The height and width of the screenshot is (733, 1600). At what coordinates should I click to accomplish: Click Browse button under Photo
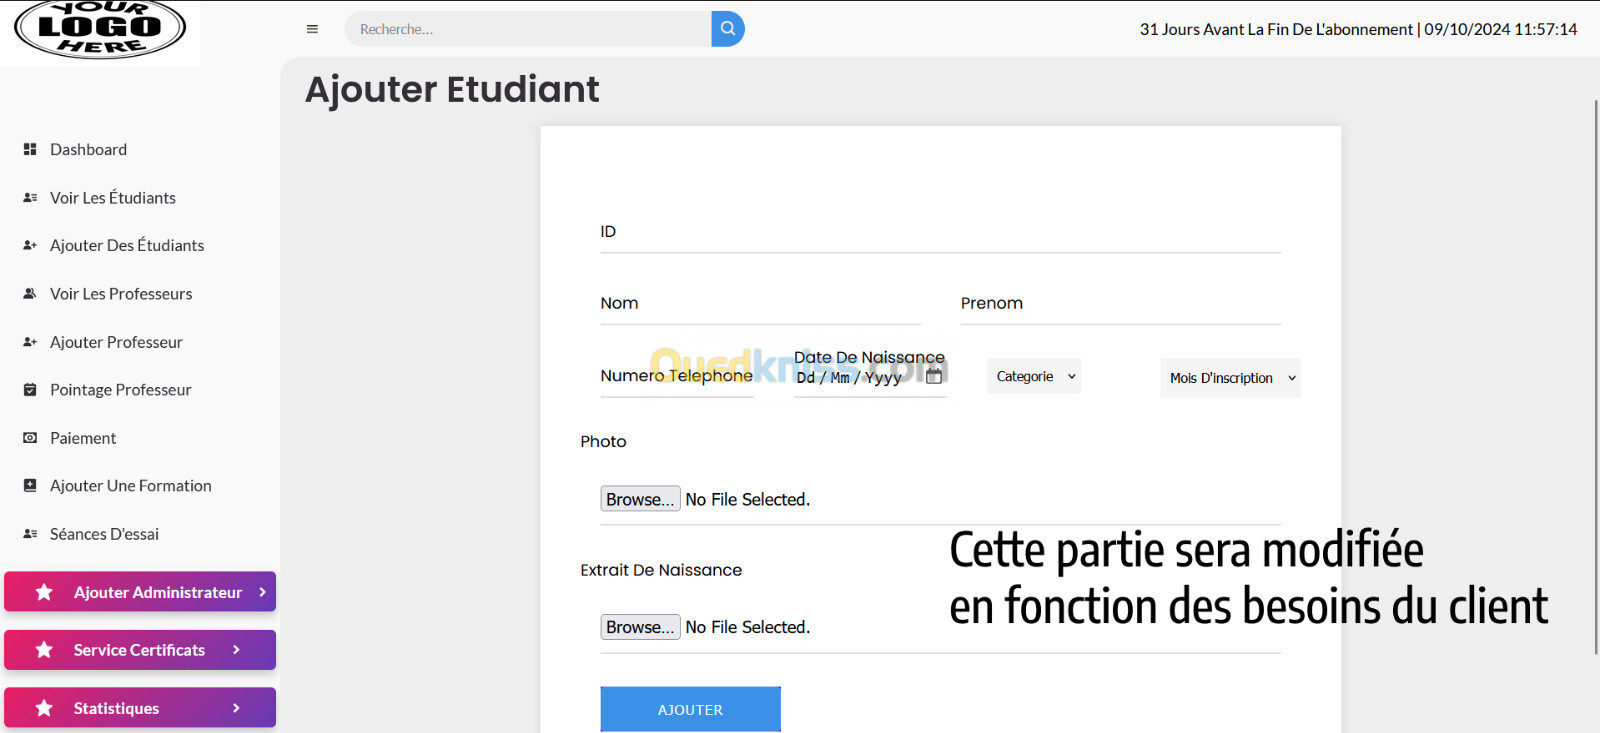pos(640,499)
